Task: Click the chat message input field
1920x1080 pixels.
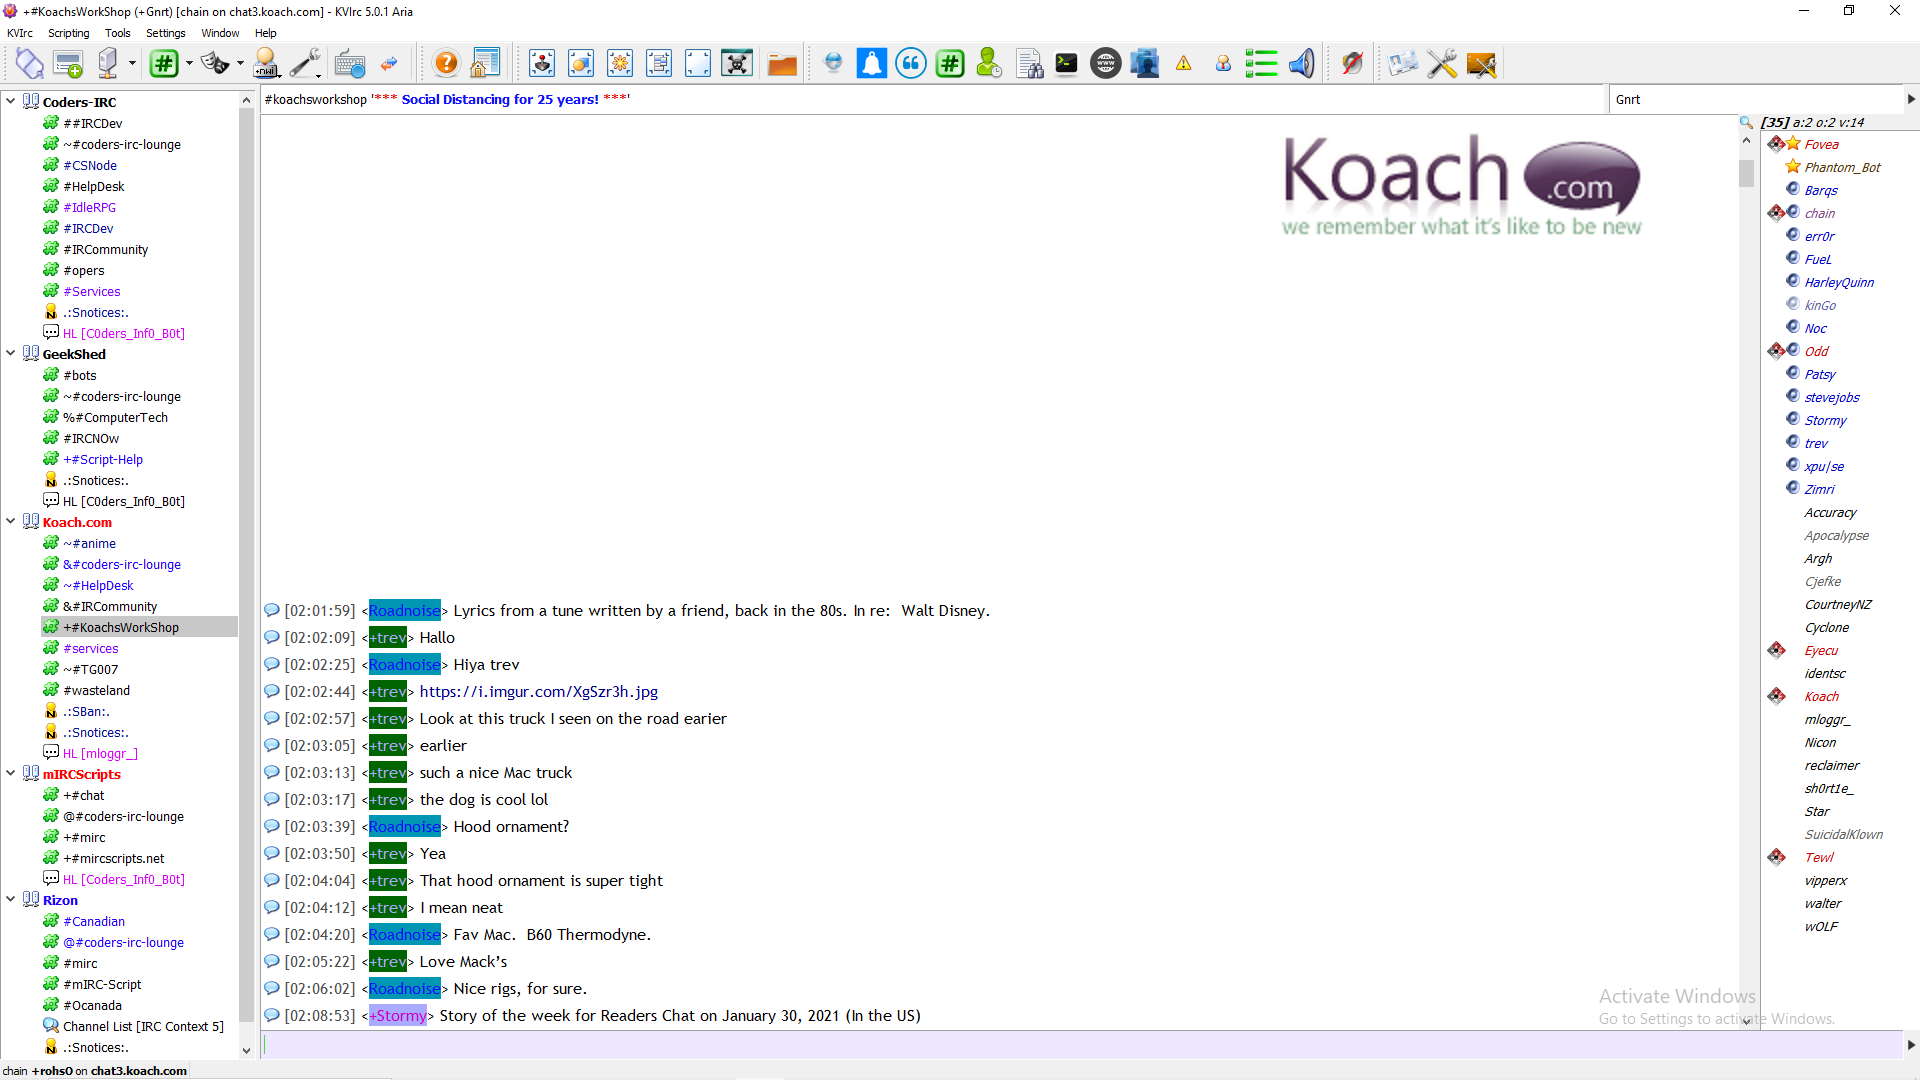Action: 1080,1045
